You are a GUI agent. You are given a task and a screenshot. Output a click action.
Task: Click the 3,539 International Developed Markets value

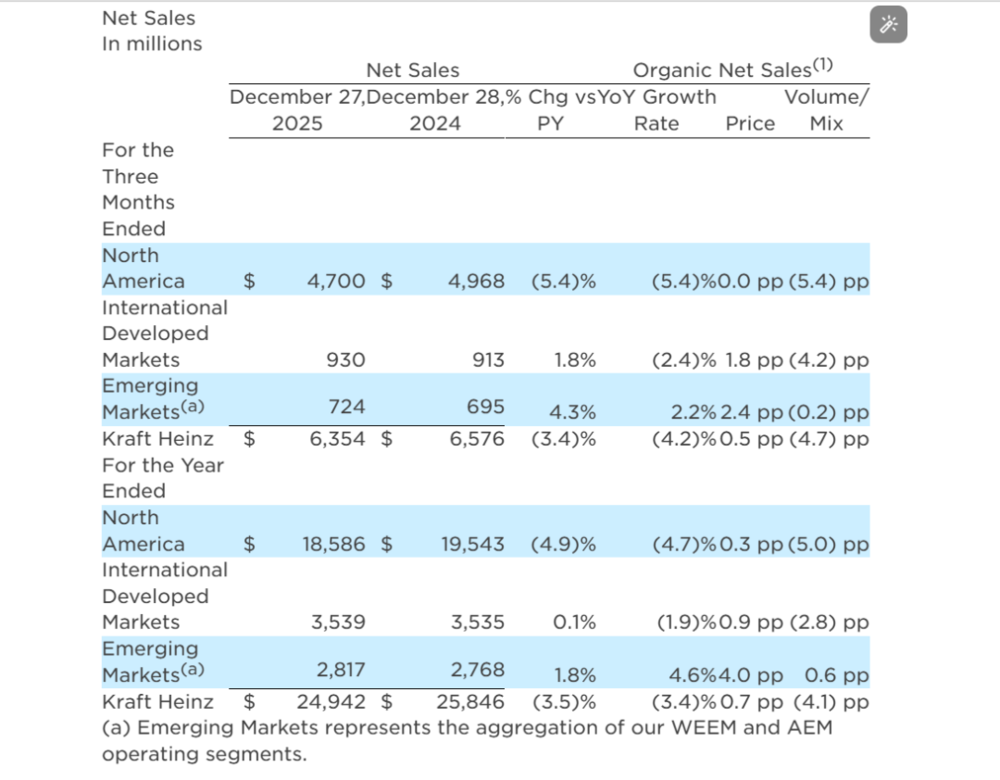point(338,622)
